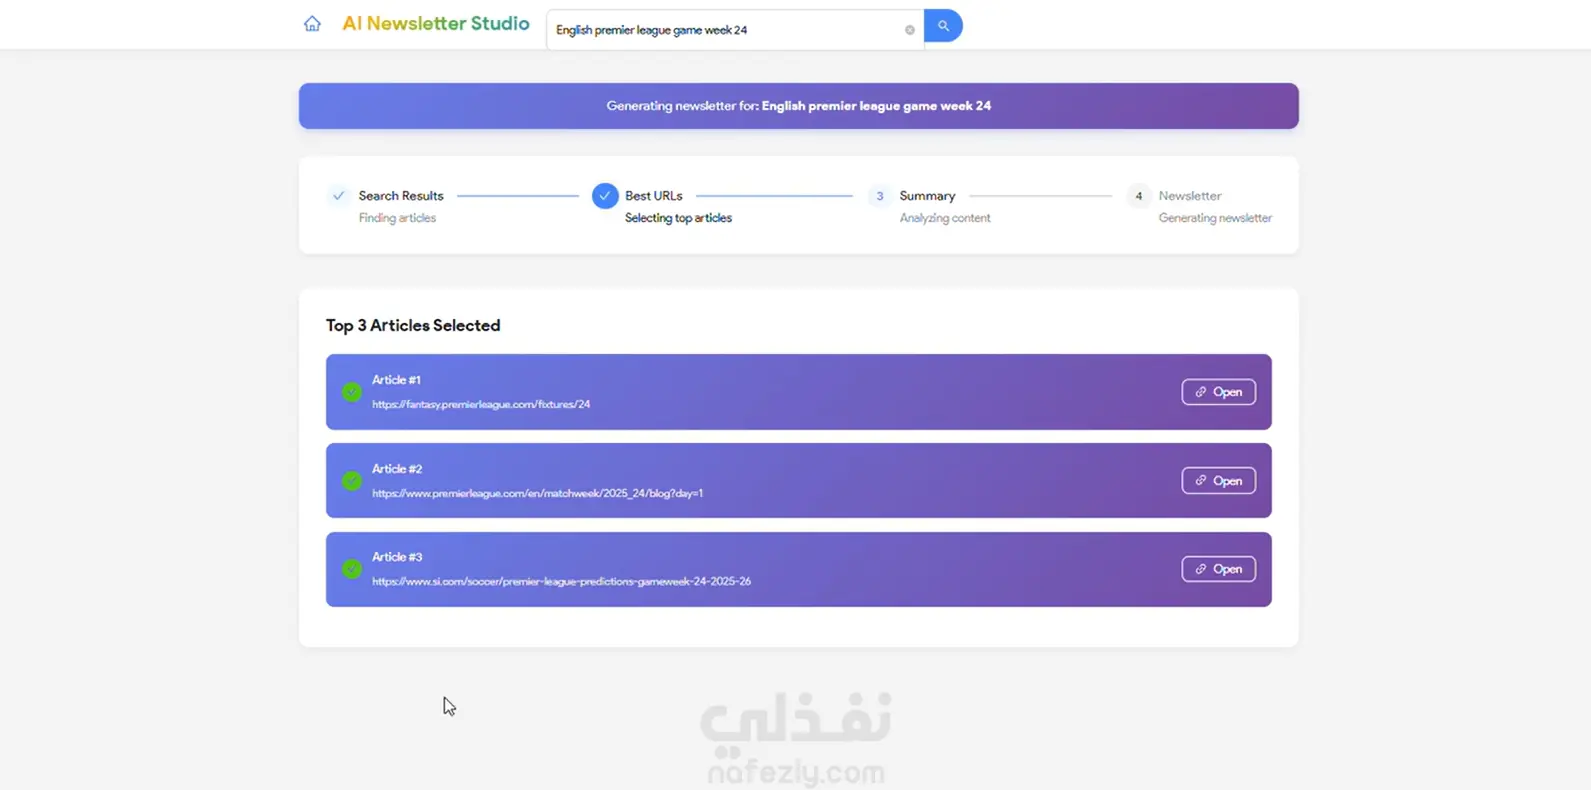This screenshot has width=1591, height=790.
Task: Click the premierleague.com matchweek blog URL
Action: [x=538, y=493]
